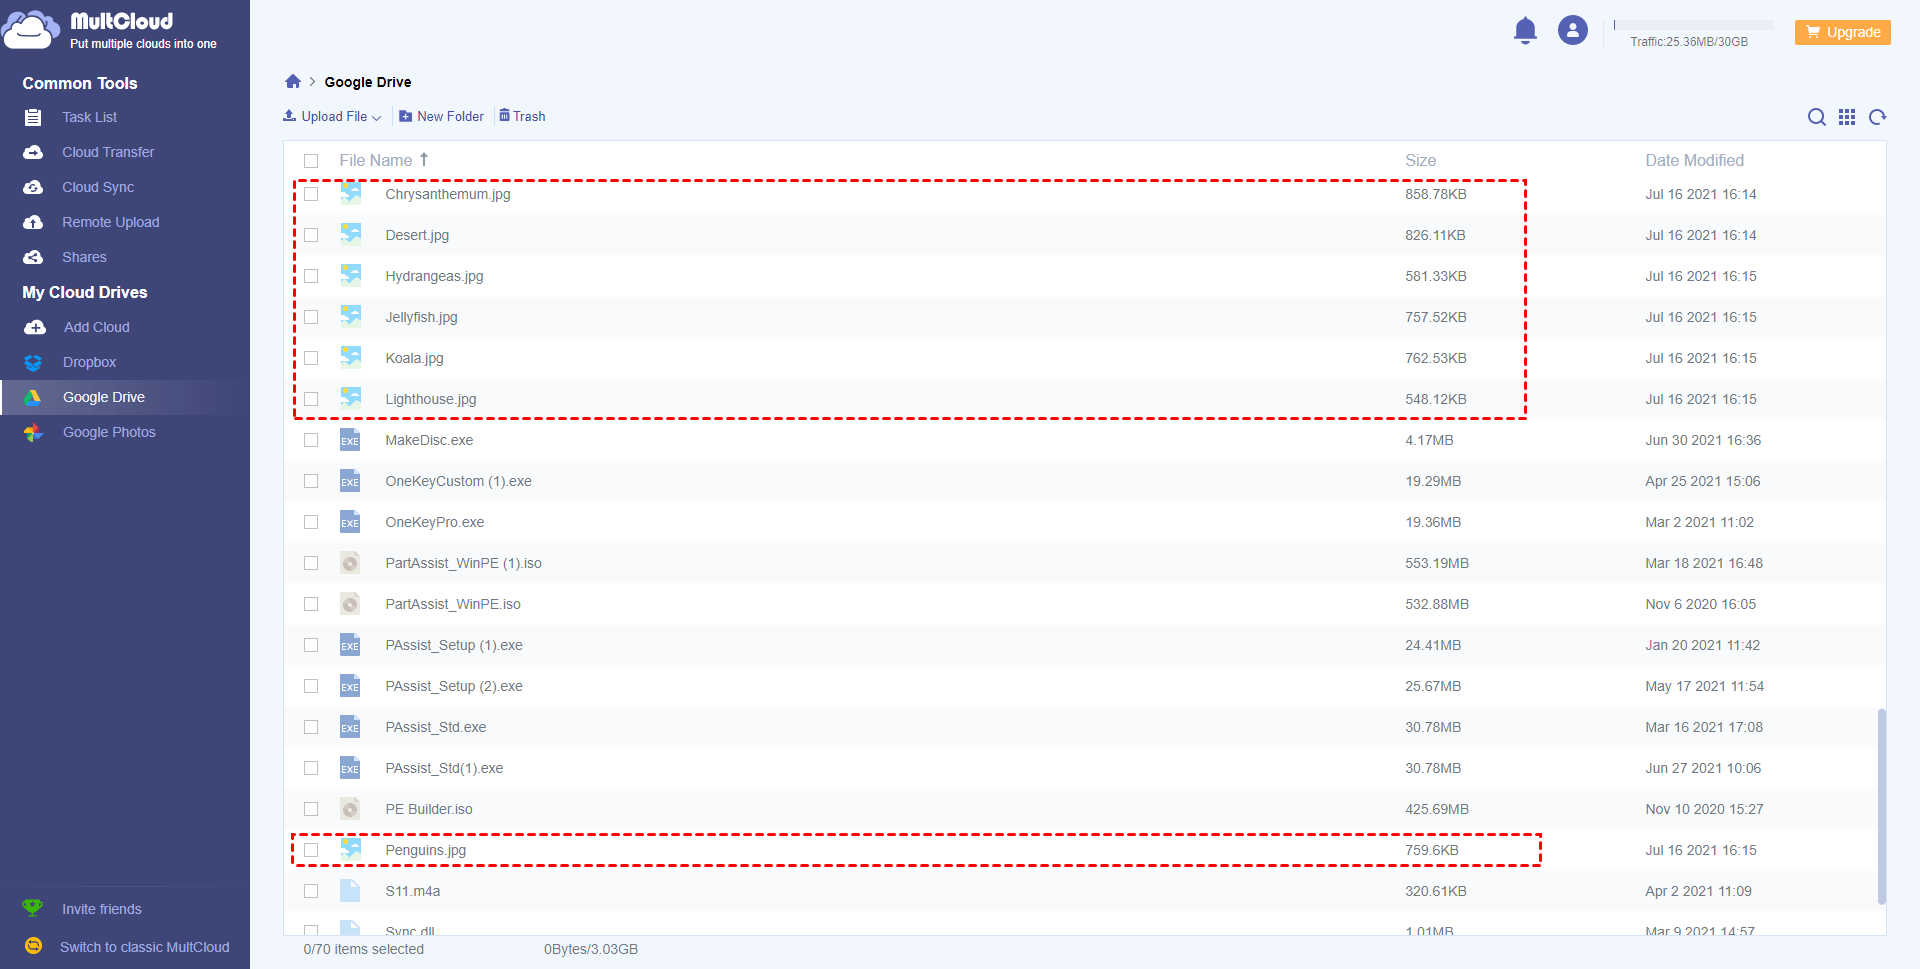
Task: Click the Invite friends trophy icon
Action: (33, 908)
